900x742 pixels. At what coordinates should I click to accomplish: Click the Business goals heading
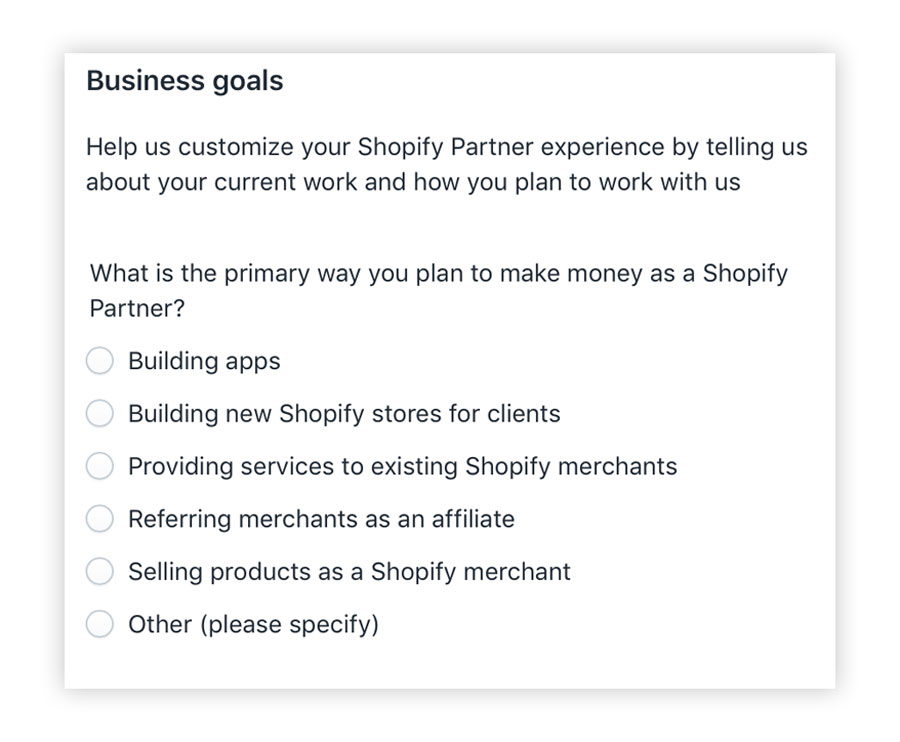pos(185,81)
